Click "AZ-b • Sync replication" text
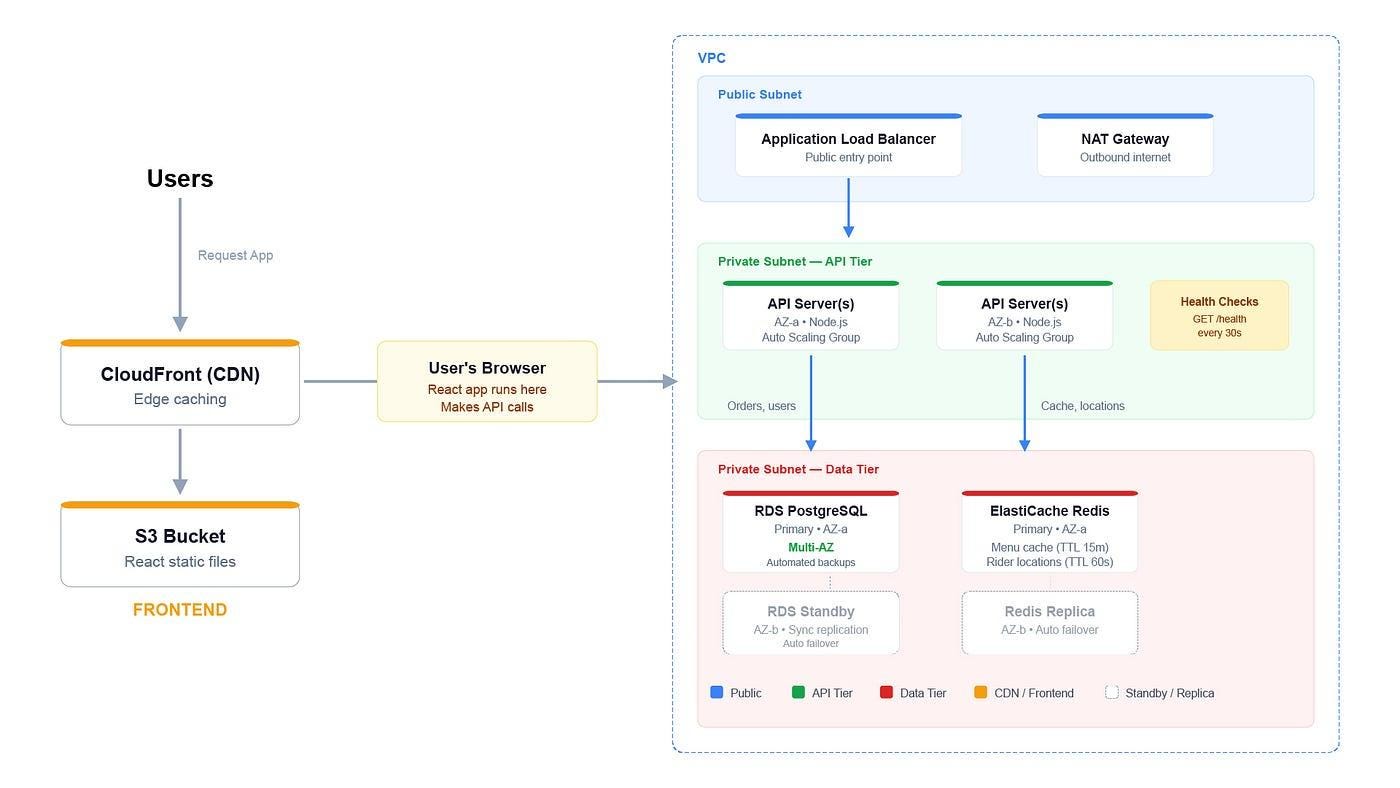 [x=811, y=630]
